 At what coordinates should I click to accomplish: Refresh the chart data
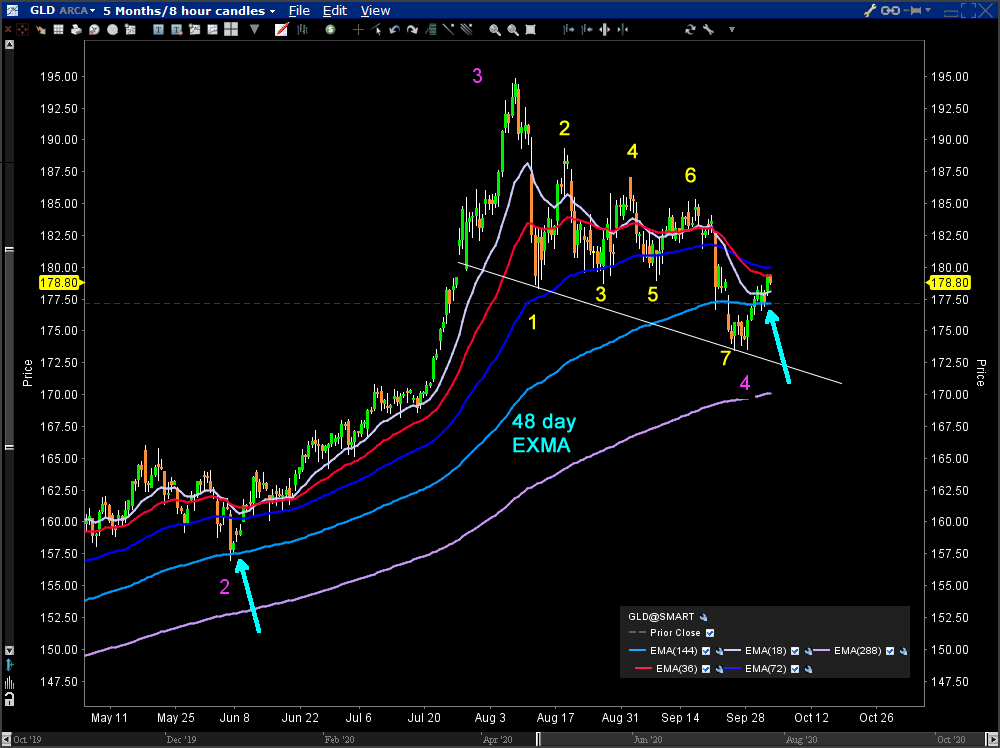pos(690,29)
